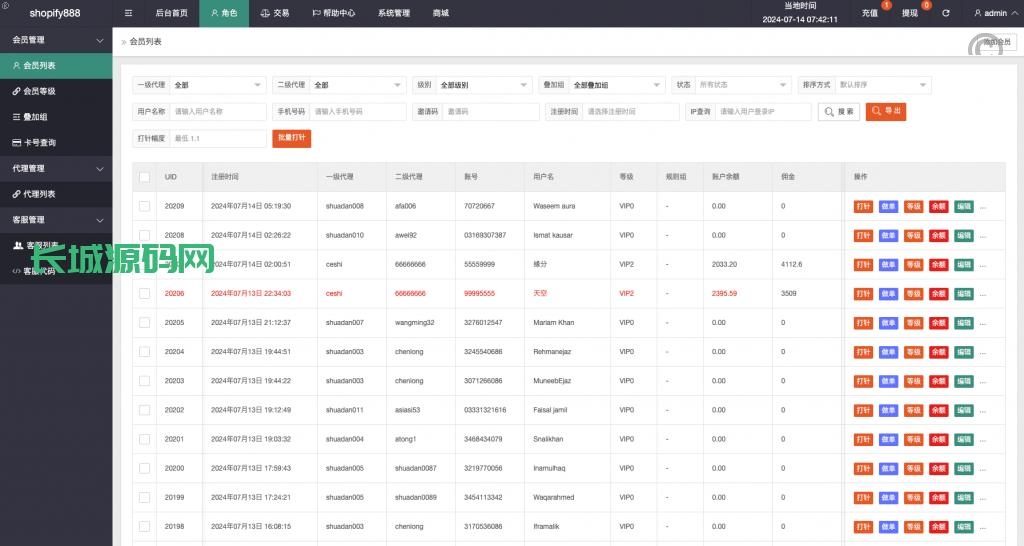Viewport: 1024px width, 546px height.
Task: Click the refresh icon in top bar
Action: (946, 13)
